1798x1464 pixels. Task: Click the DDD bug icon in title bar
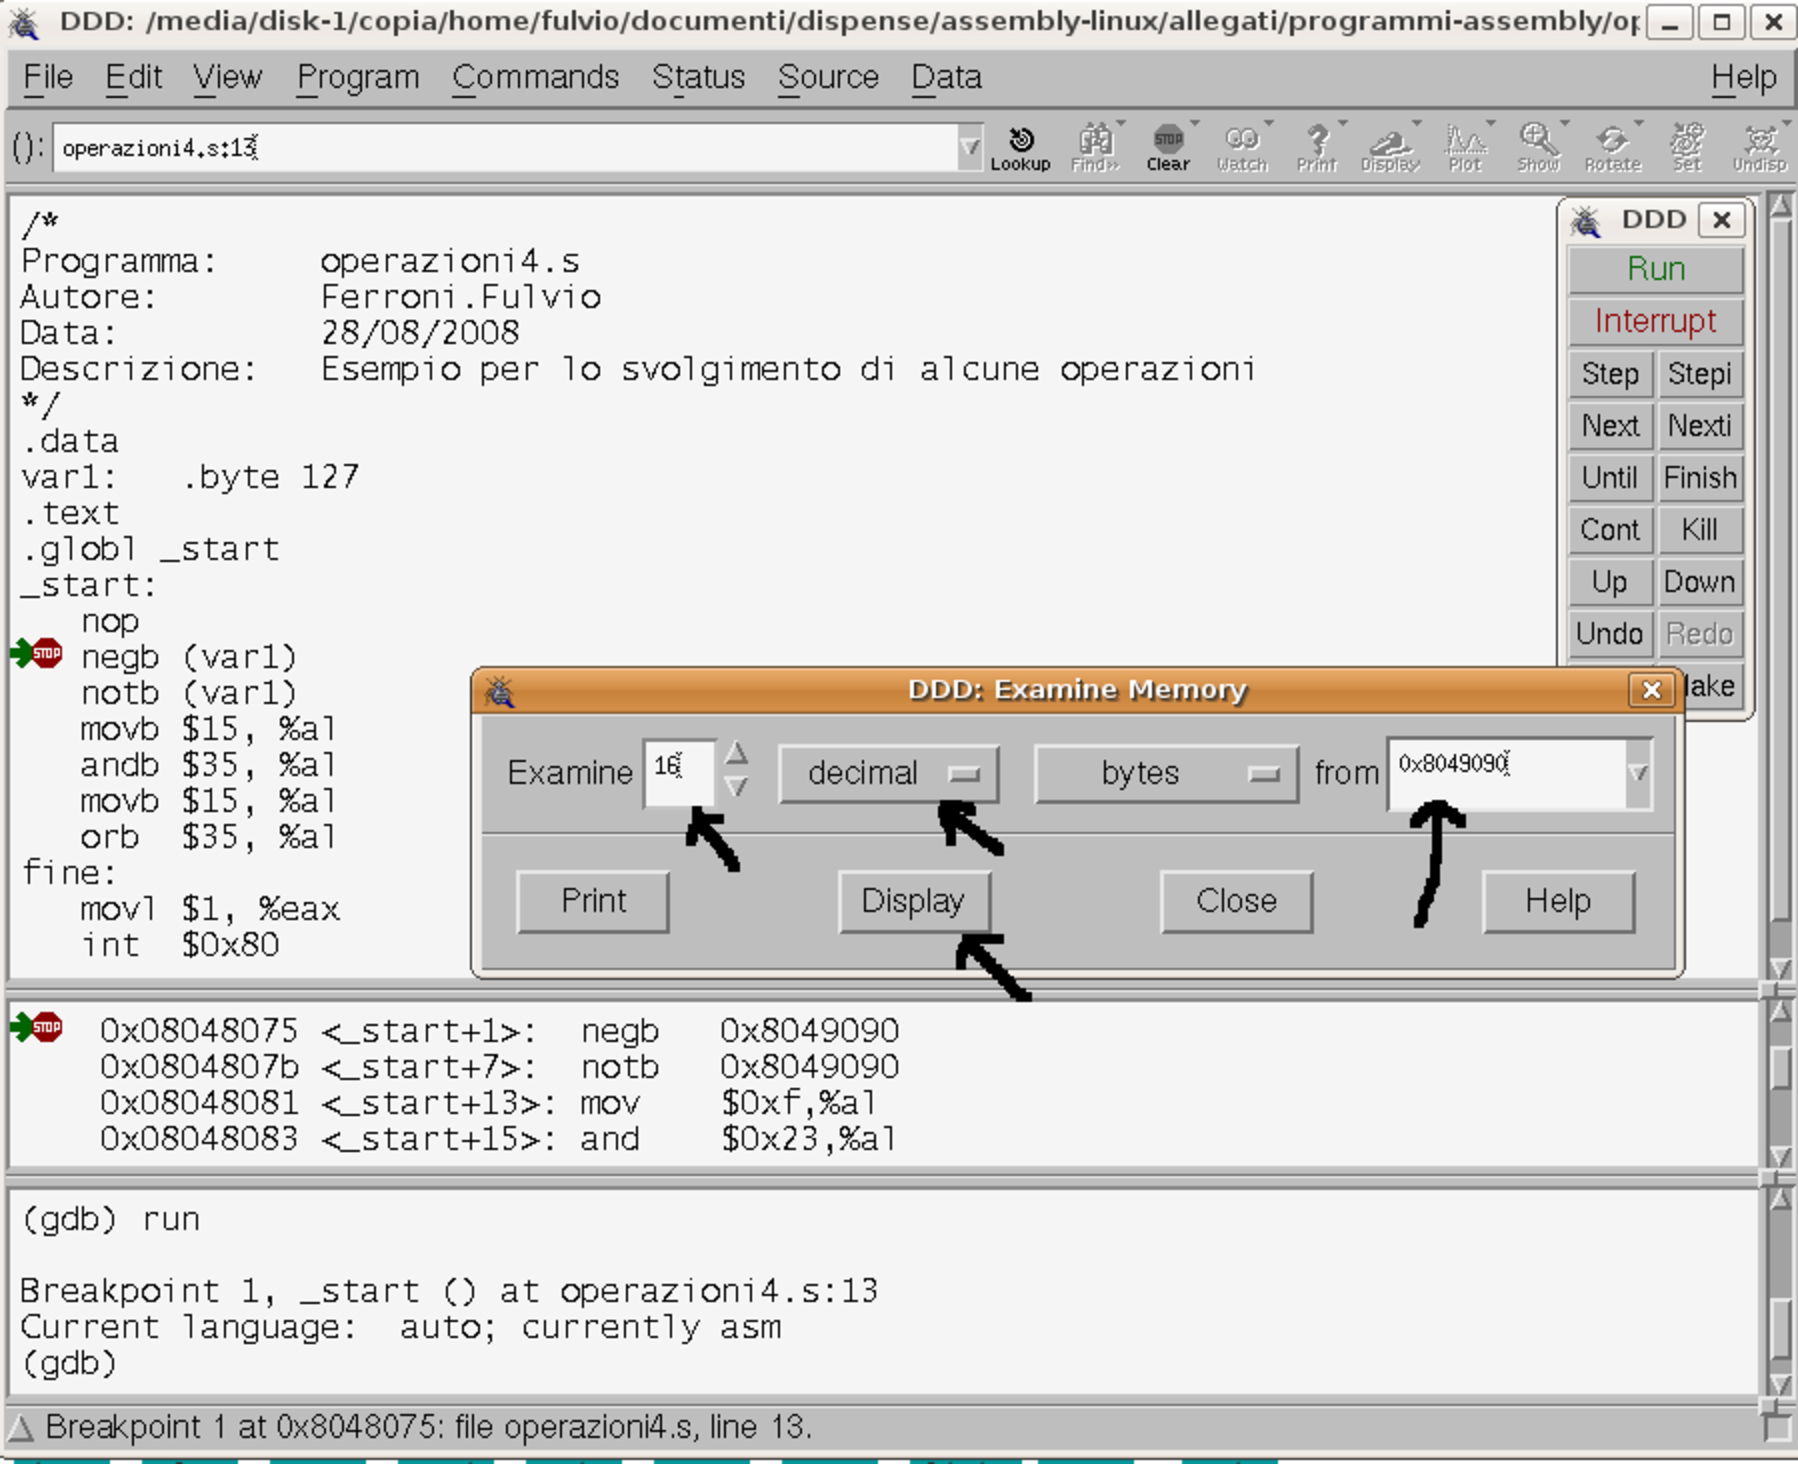click(24, 22)
